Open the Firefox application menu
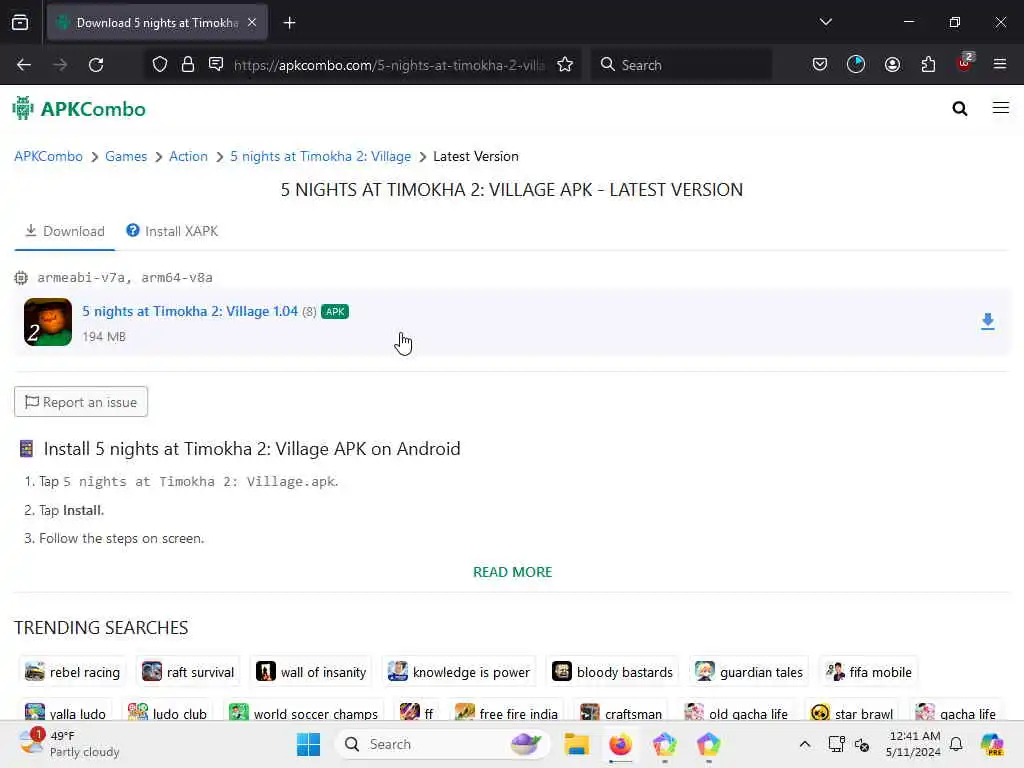Screen dimensions: 1024x768 (1000, 65)
